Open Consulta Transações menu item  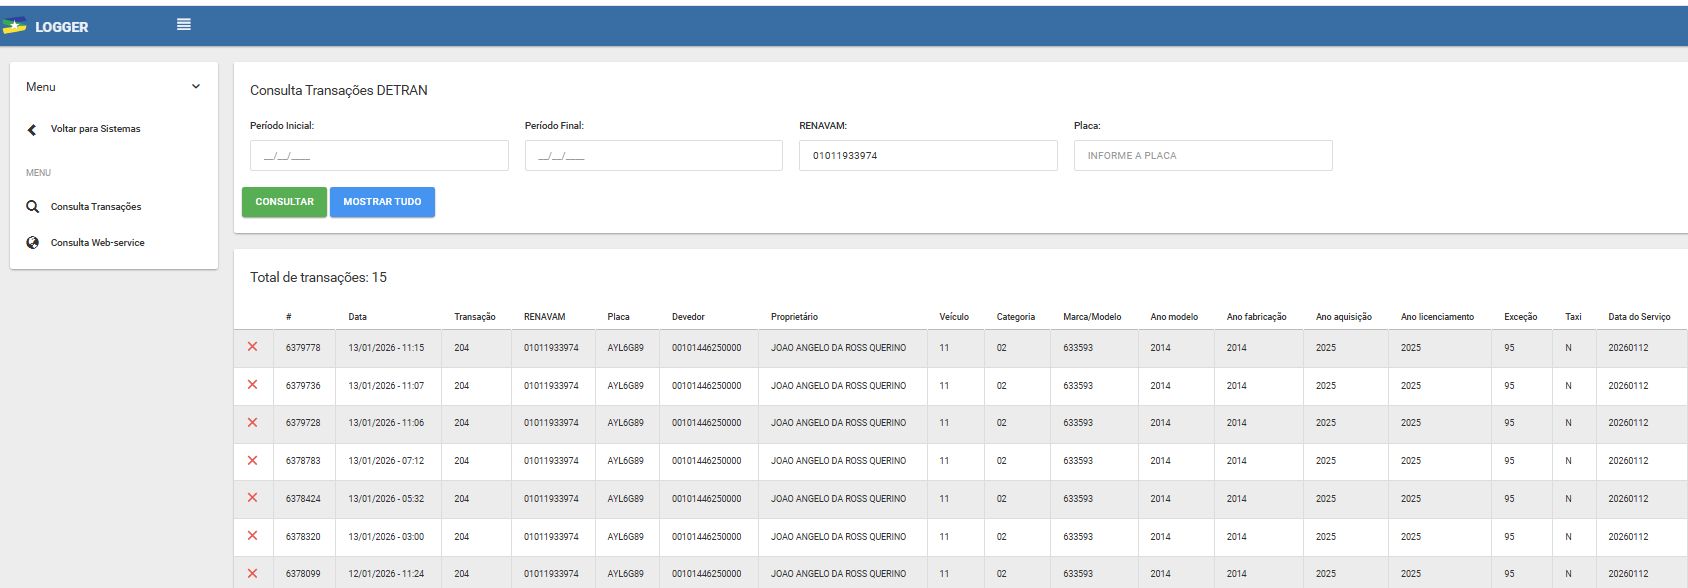pyautogui.click(x=96, y=207)
